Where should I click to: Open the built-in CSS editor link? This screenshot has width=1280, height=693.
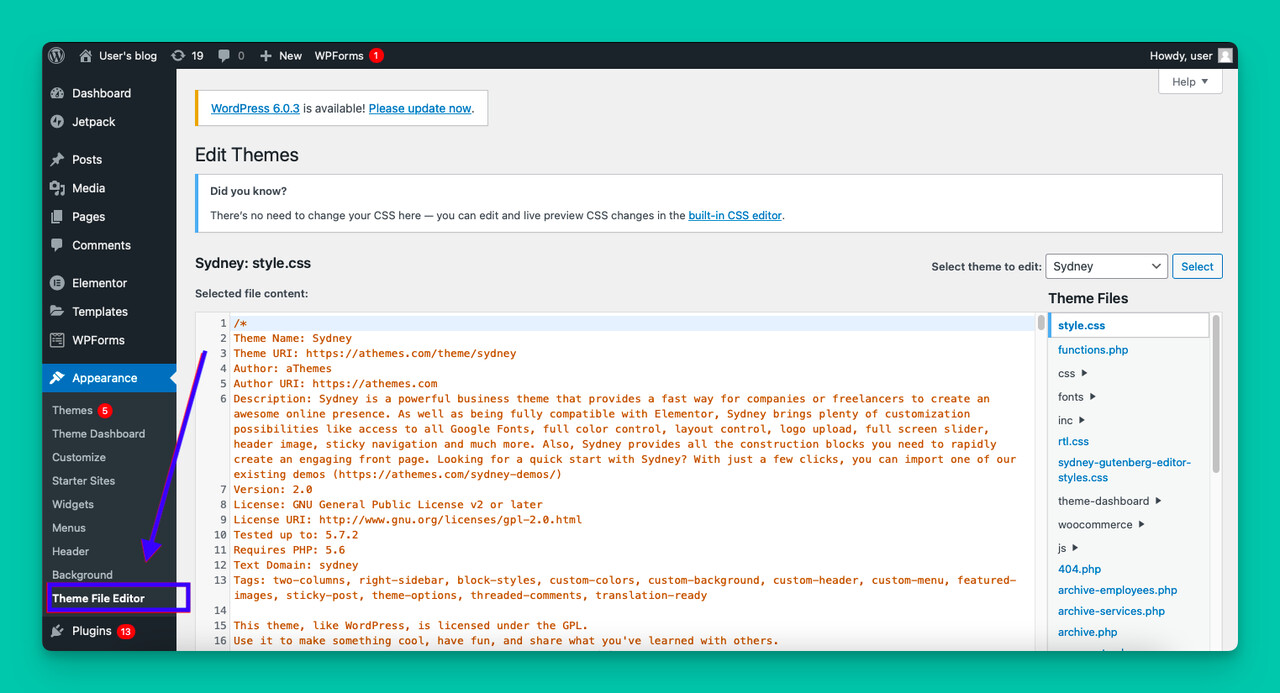[735, 215]
